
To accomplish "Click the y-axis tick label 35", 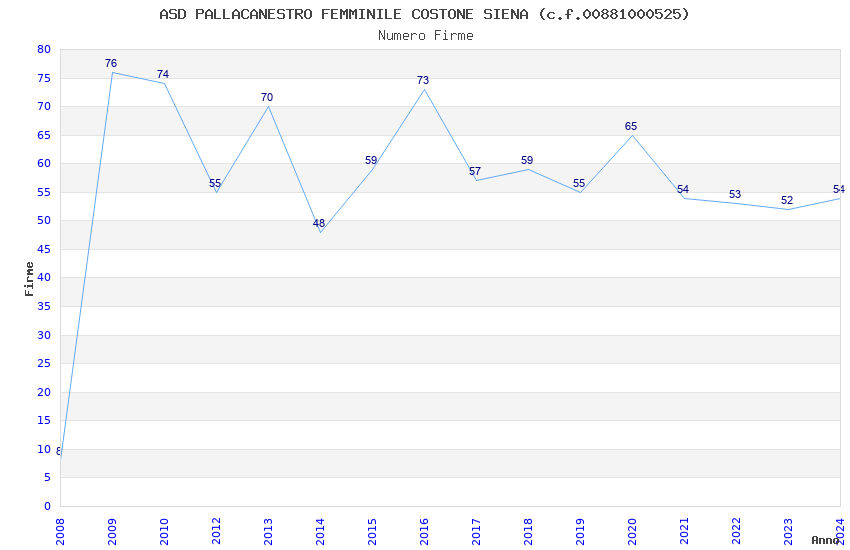I will coord(44,306).
